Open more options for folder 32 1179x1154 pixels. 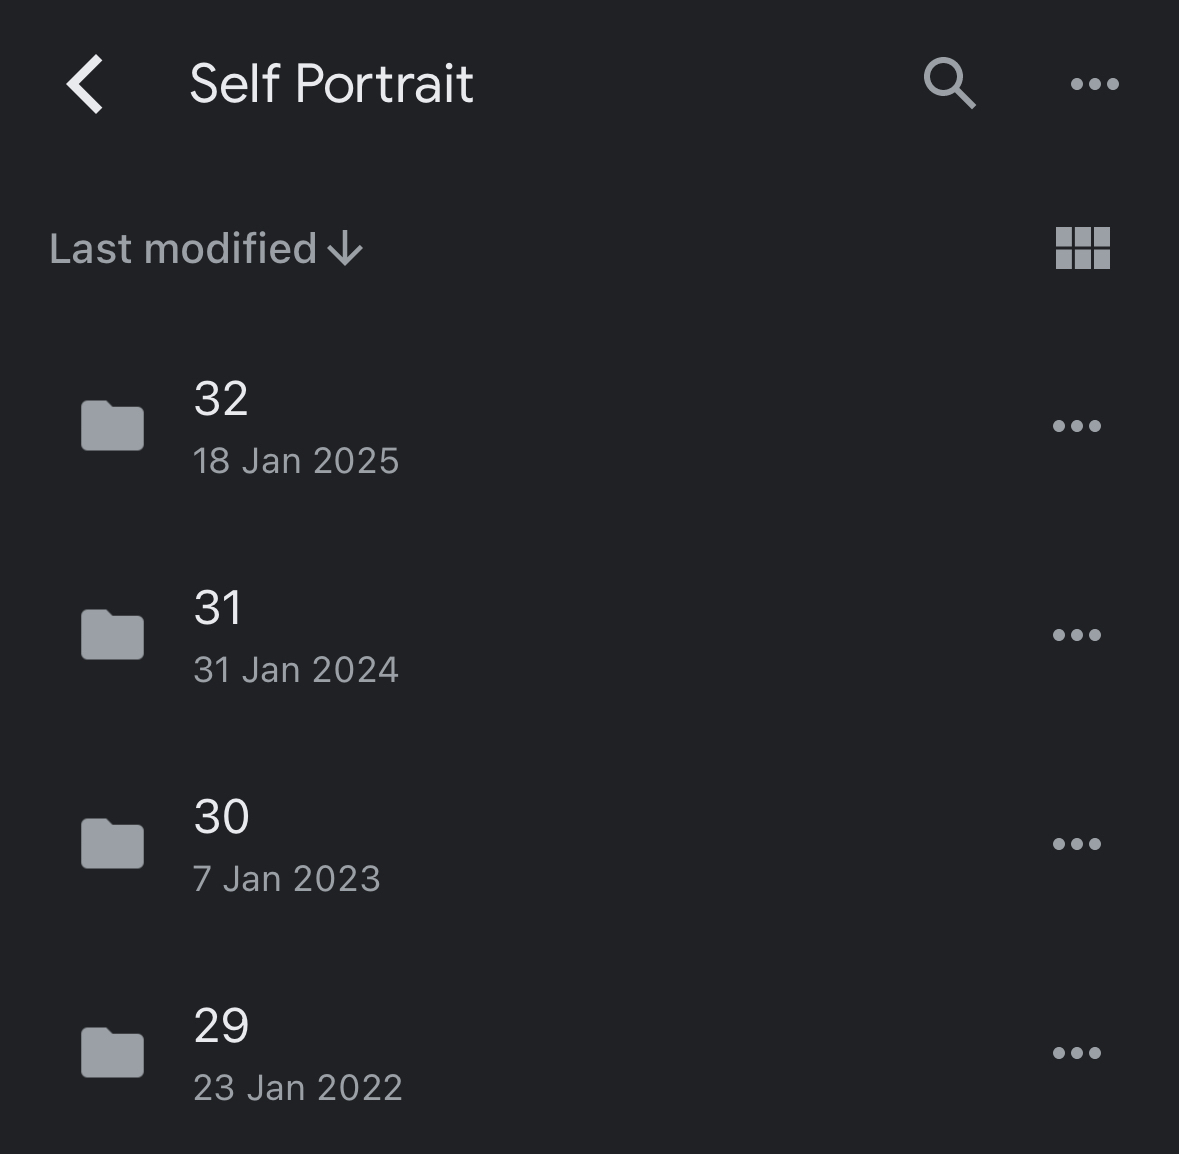pos(1076,426)
